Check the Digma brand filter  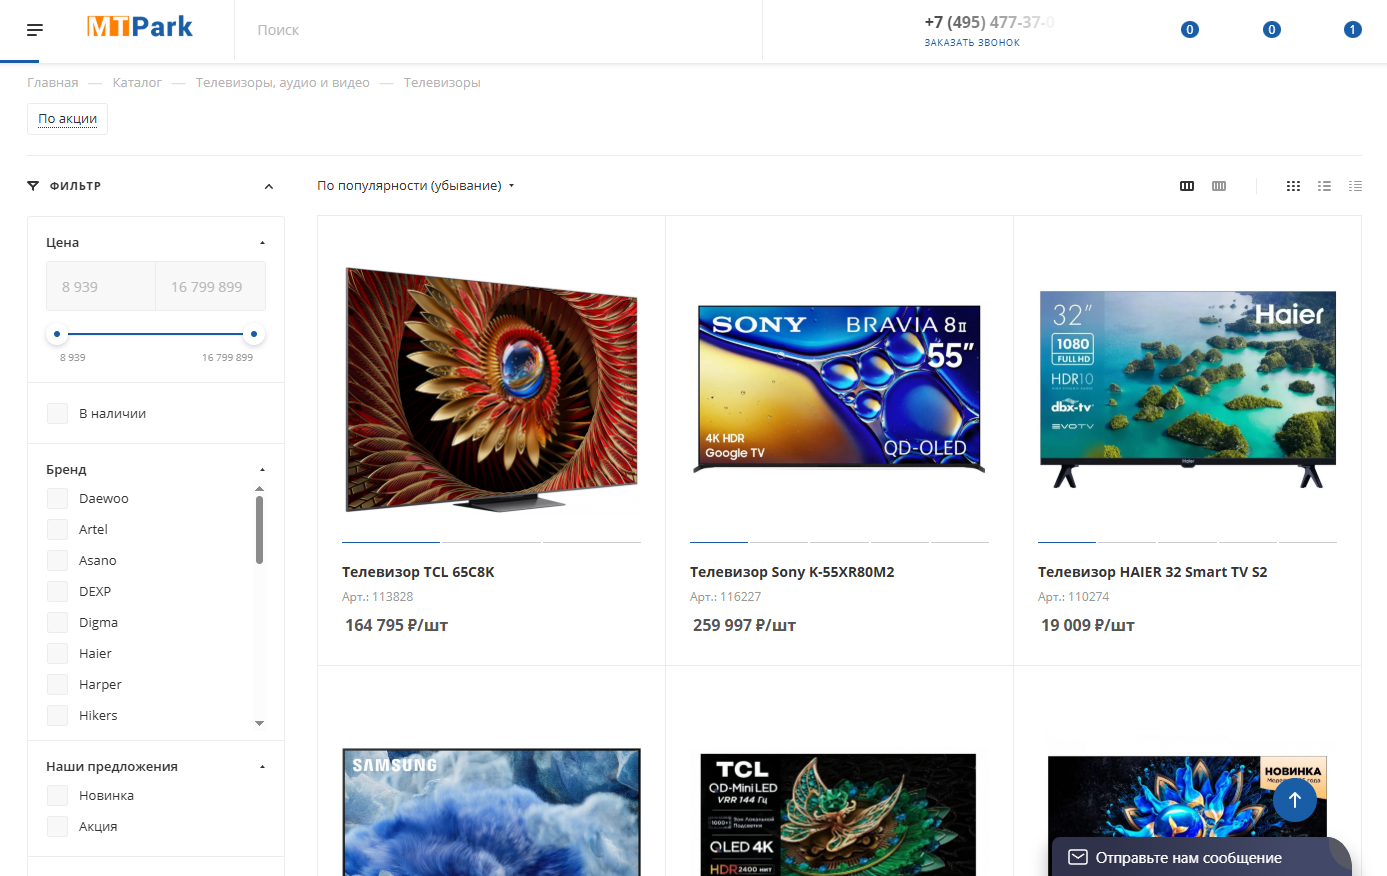58,622
